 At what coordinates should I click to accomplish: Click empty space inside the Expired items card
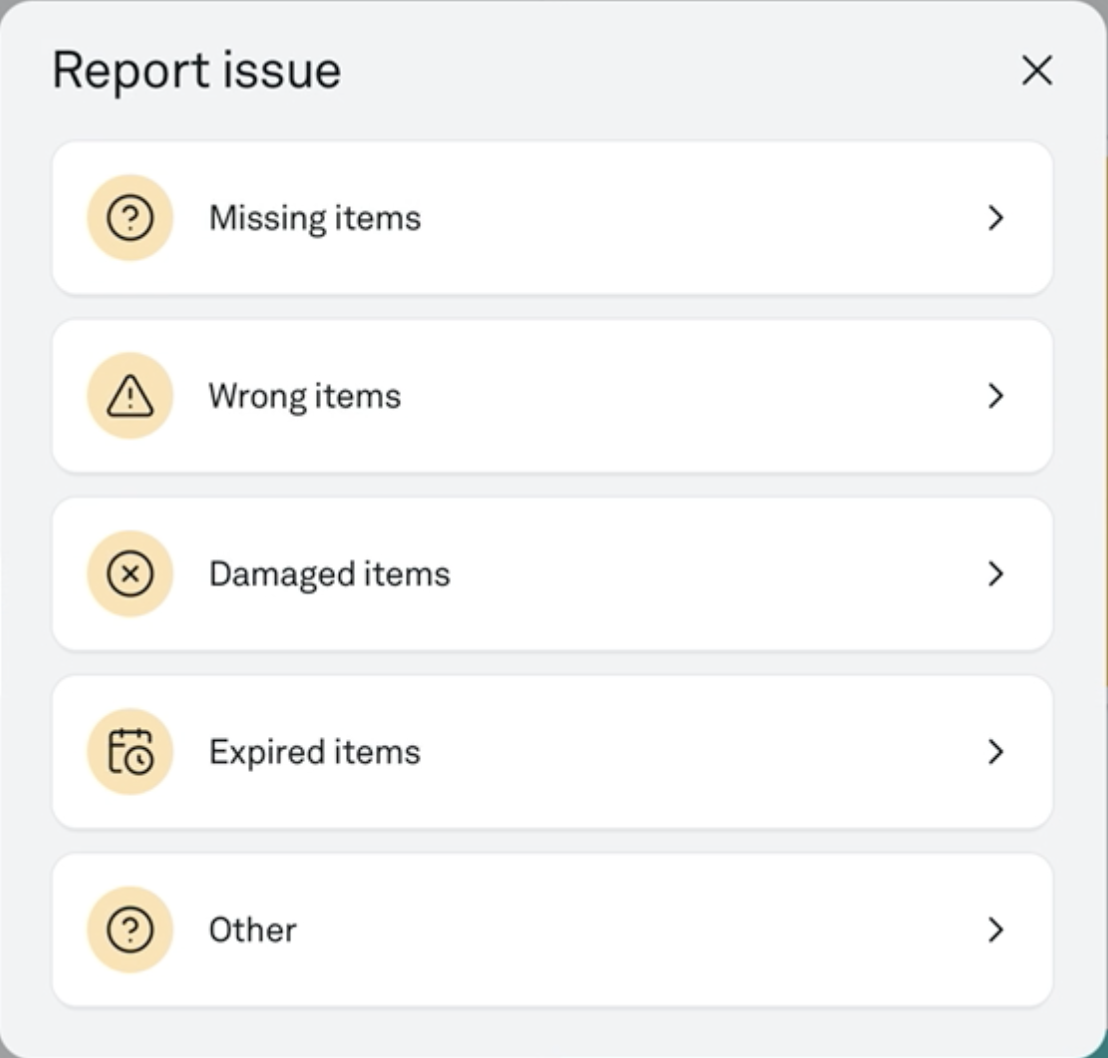707,752
